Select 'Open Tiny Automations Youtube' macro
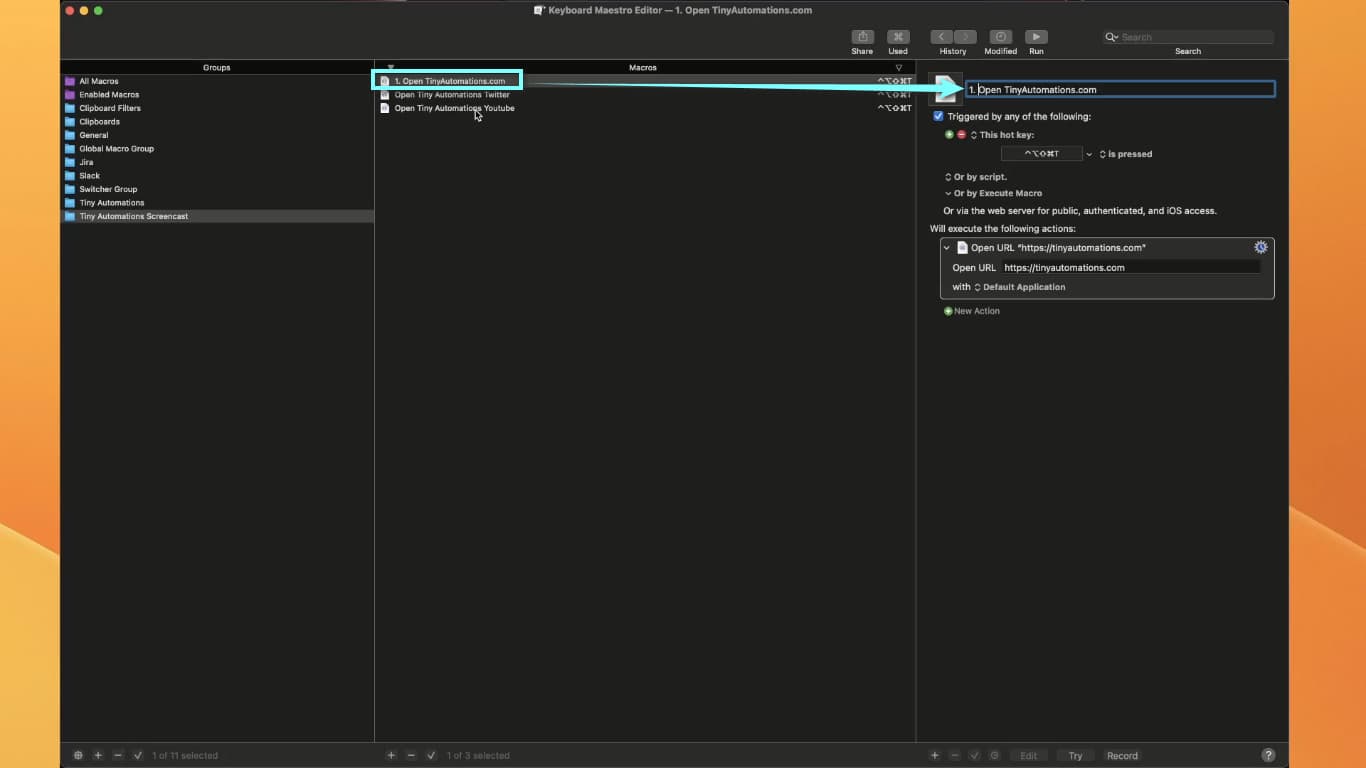 tap(645, 108)
